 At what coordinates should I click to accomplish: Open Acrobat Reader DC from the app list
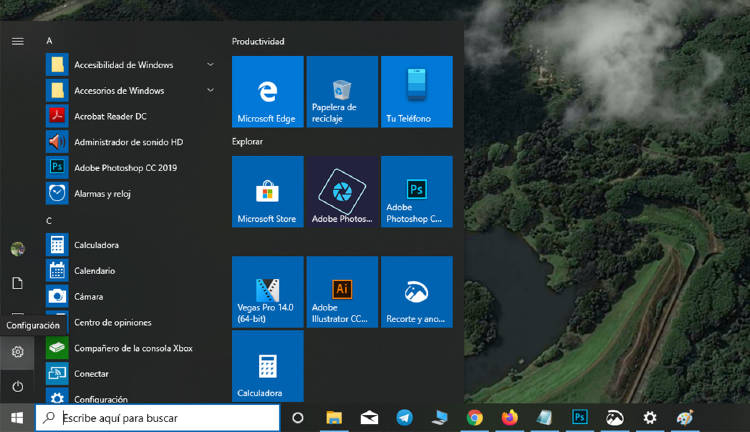[x=130, y=116]
